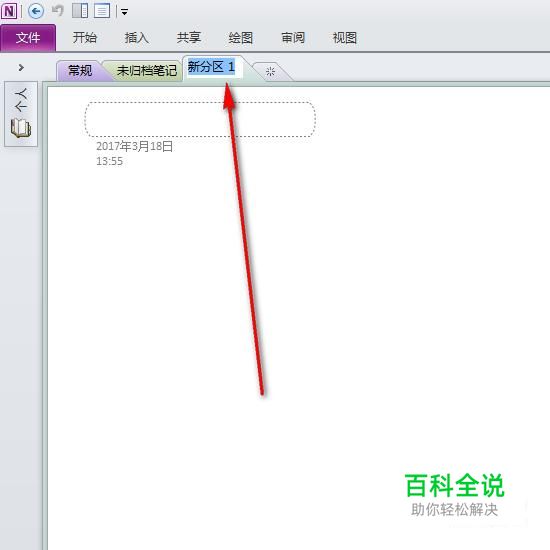Viewport: 550px width, 550px height.
Task: Click the 新分区 1 section name field
Action: 215,67
